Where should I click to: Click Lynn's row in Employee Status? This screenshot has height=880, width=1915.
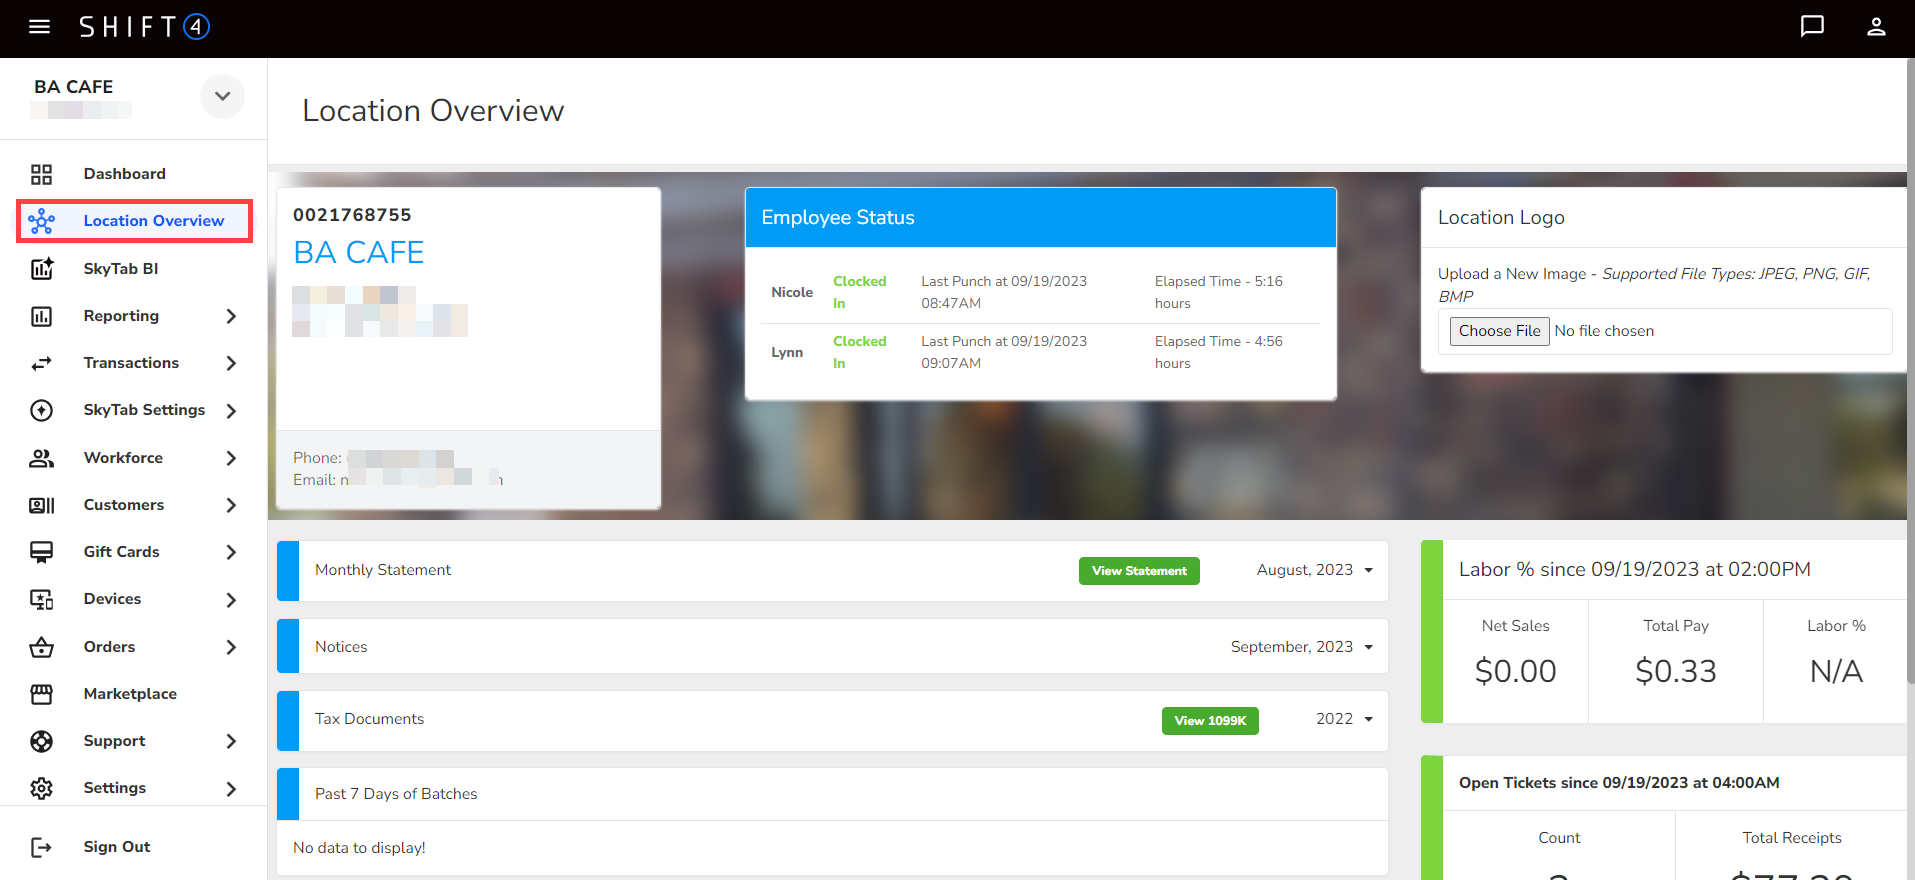pos(1040,353)
